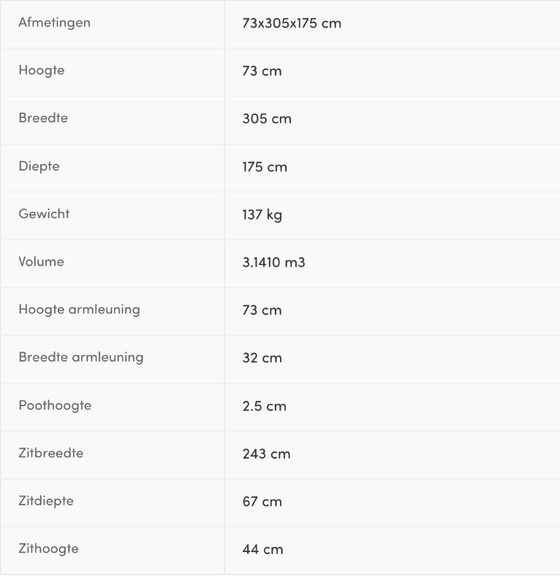Select the 2.5 cm leg height value
Screen dimensions: 560x576
point(264,406)
